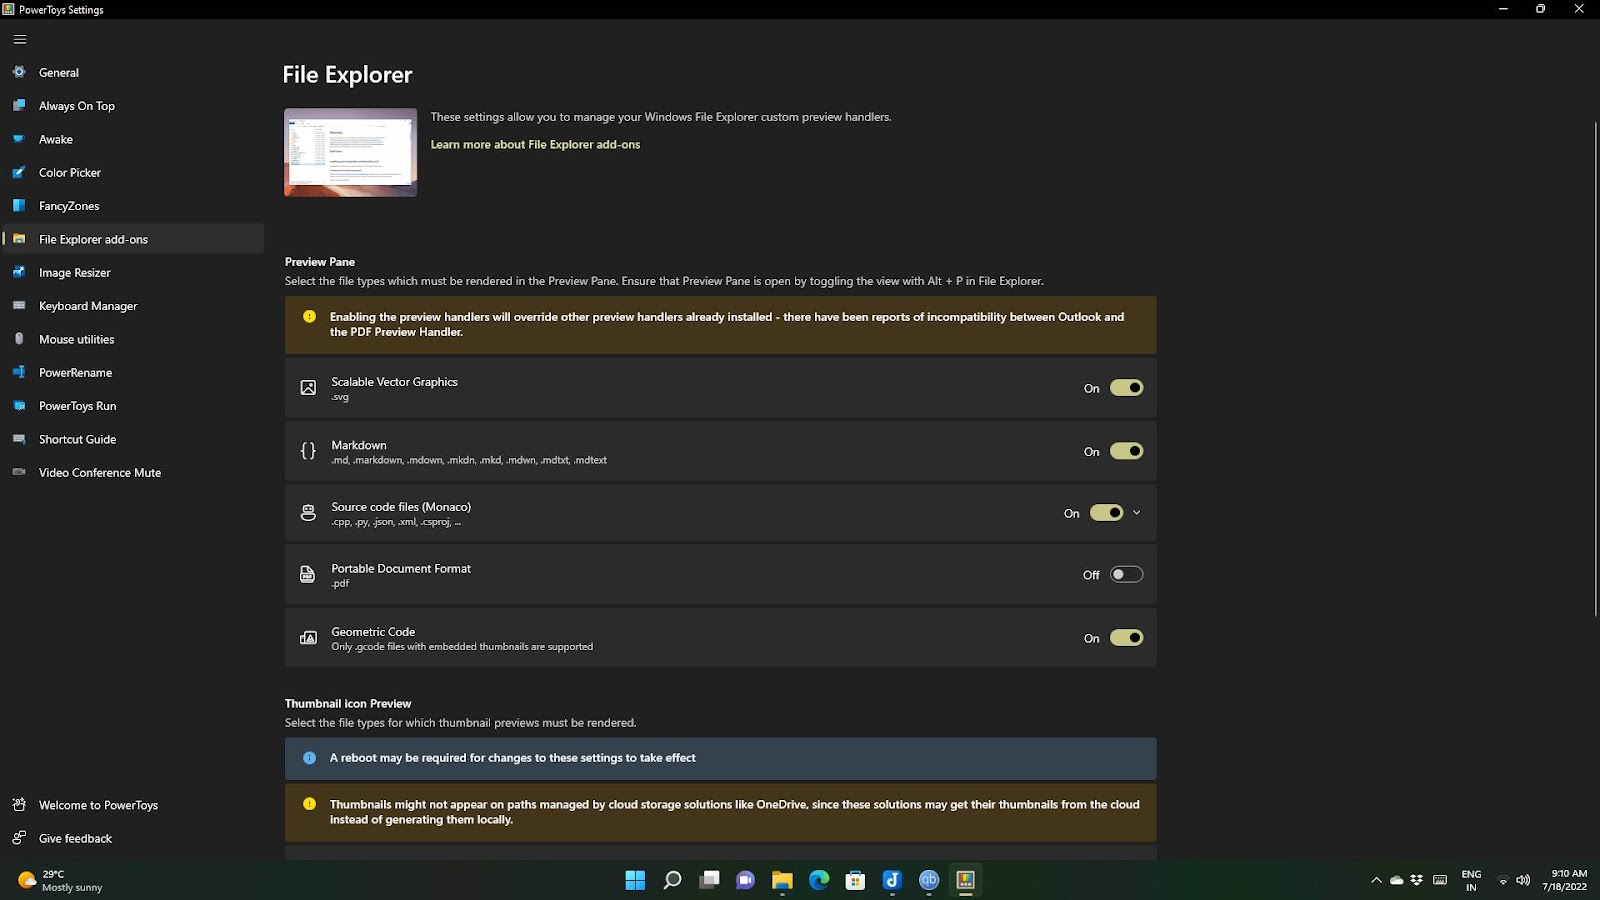Go to the Keyboard Manager page

(133, 306)
